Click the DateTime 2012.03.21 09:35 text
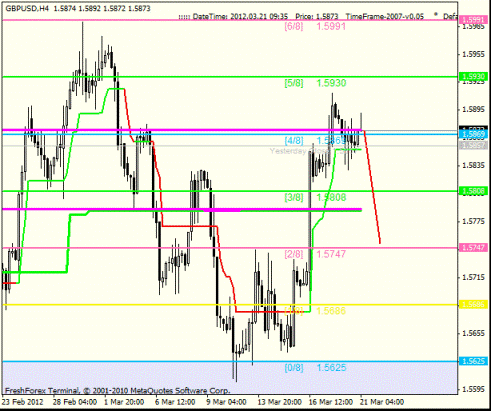Screen dimensions: 491x411 click(240, 16)
